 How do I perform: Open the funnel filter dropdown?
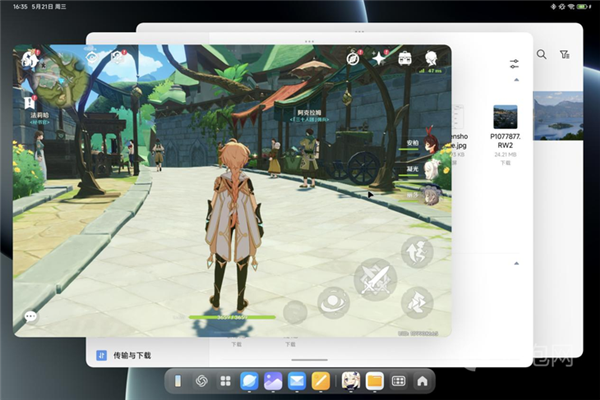pyautogui.click(x=565, y=55)
